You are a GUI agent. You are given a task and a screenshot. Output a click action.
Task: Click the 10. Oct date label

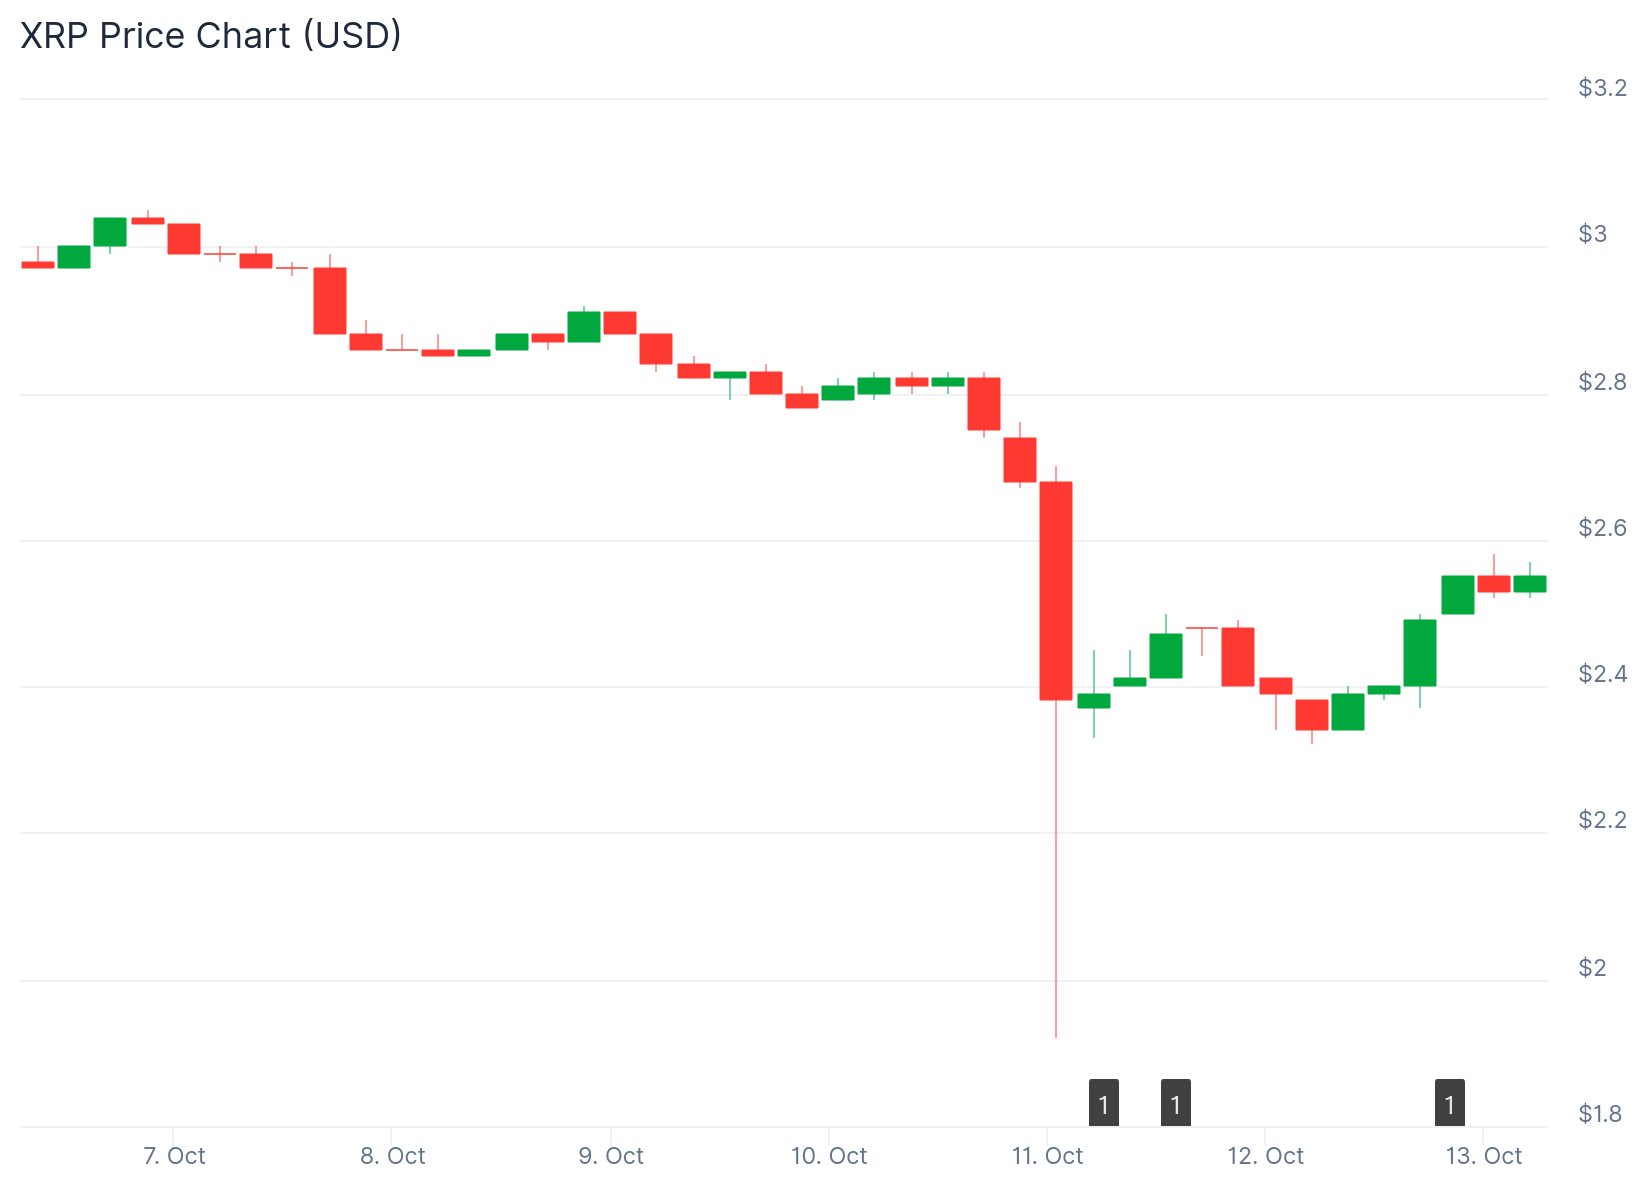click(x=829, y=1156)
